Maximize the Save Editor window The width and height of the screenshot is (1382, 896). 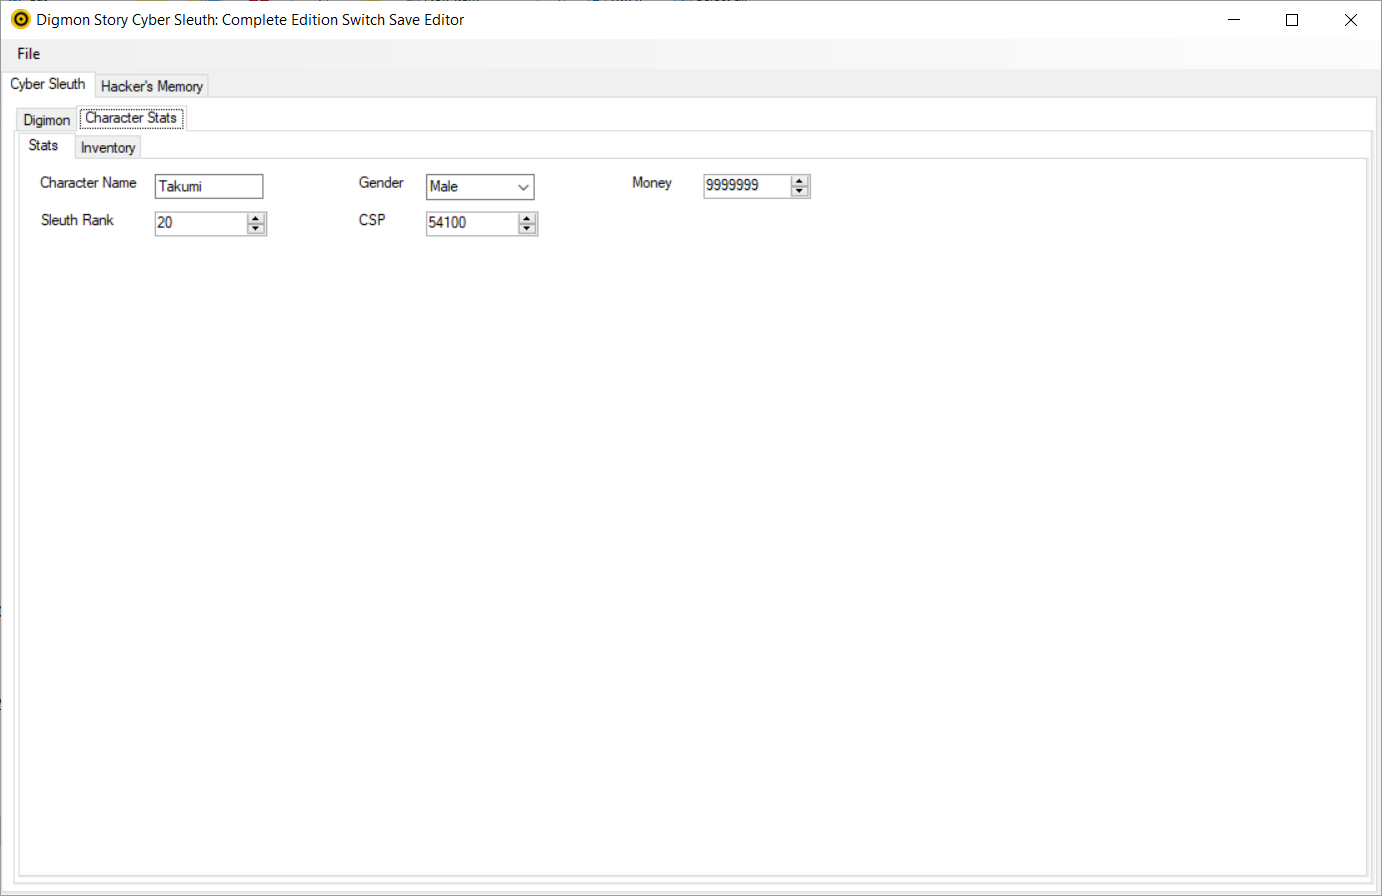click(1292, 20)
